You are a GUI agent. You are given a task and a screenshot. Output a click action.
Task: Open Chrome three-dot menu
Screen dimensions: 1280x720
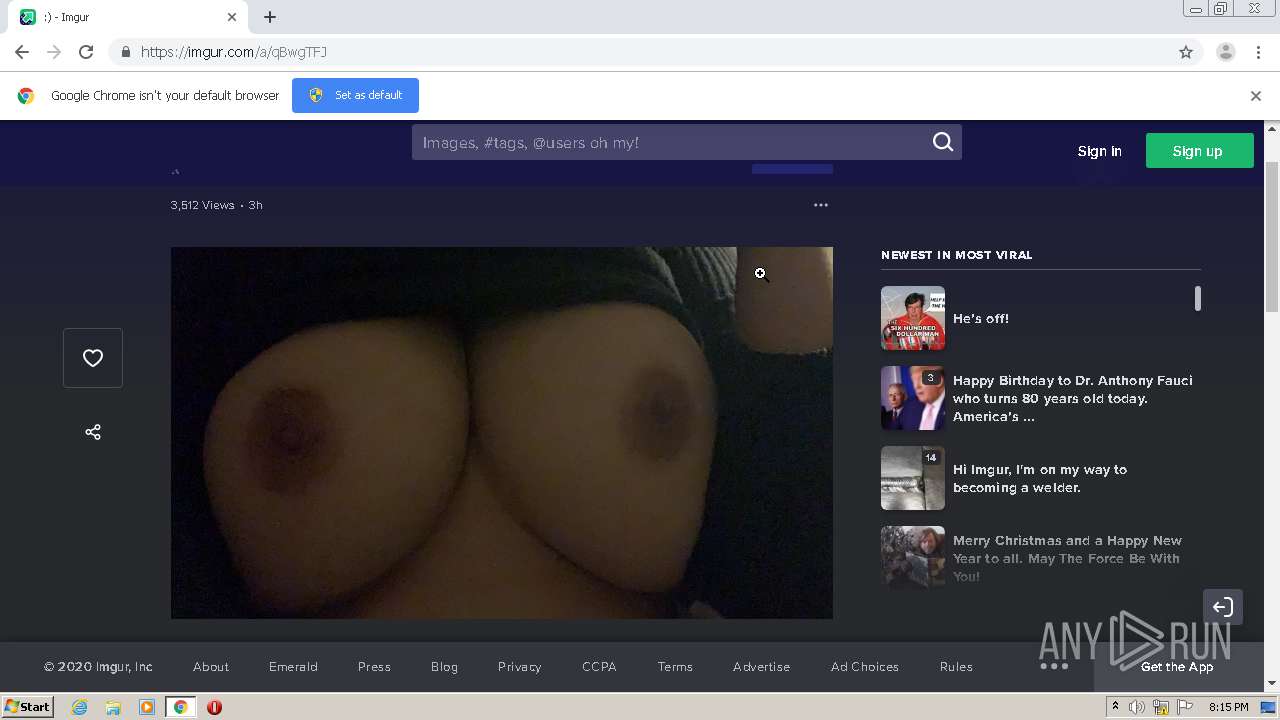pyautogui.click(x=1258, y=52)
